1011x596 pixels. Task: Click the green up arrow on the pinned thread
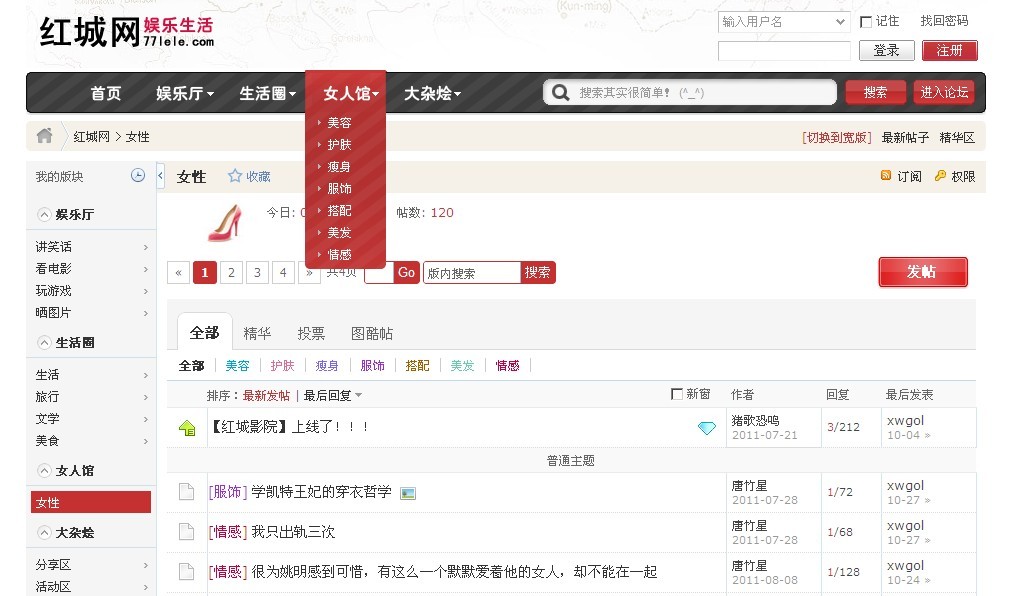[x=187, y=427]
